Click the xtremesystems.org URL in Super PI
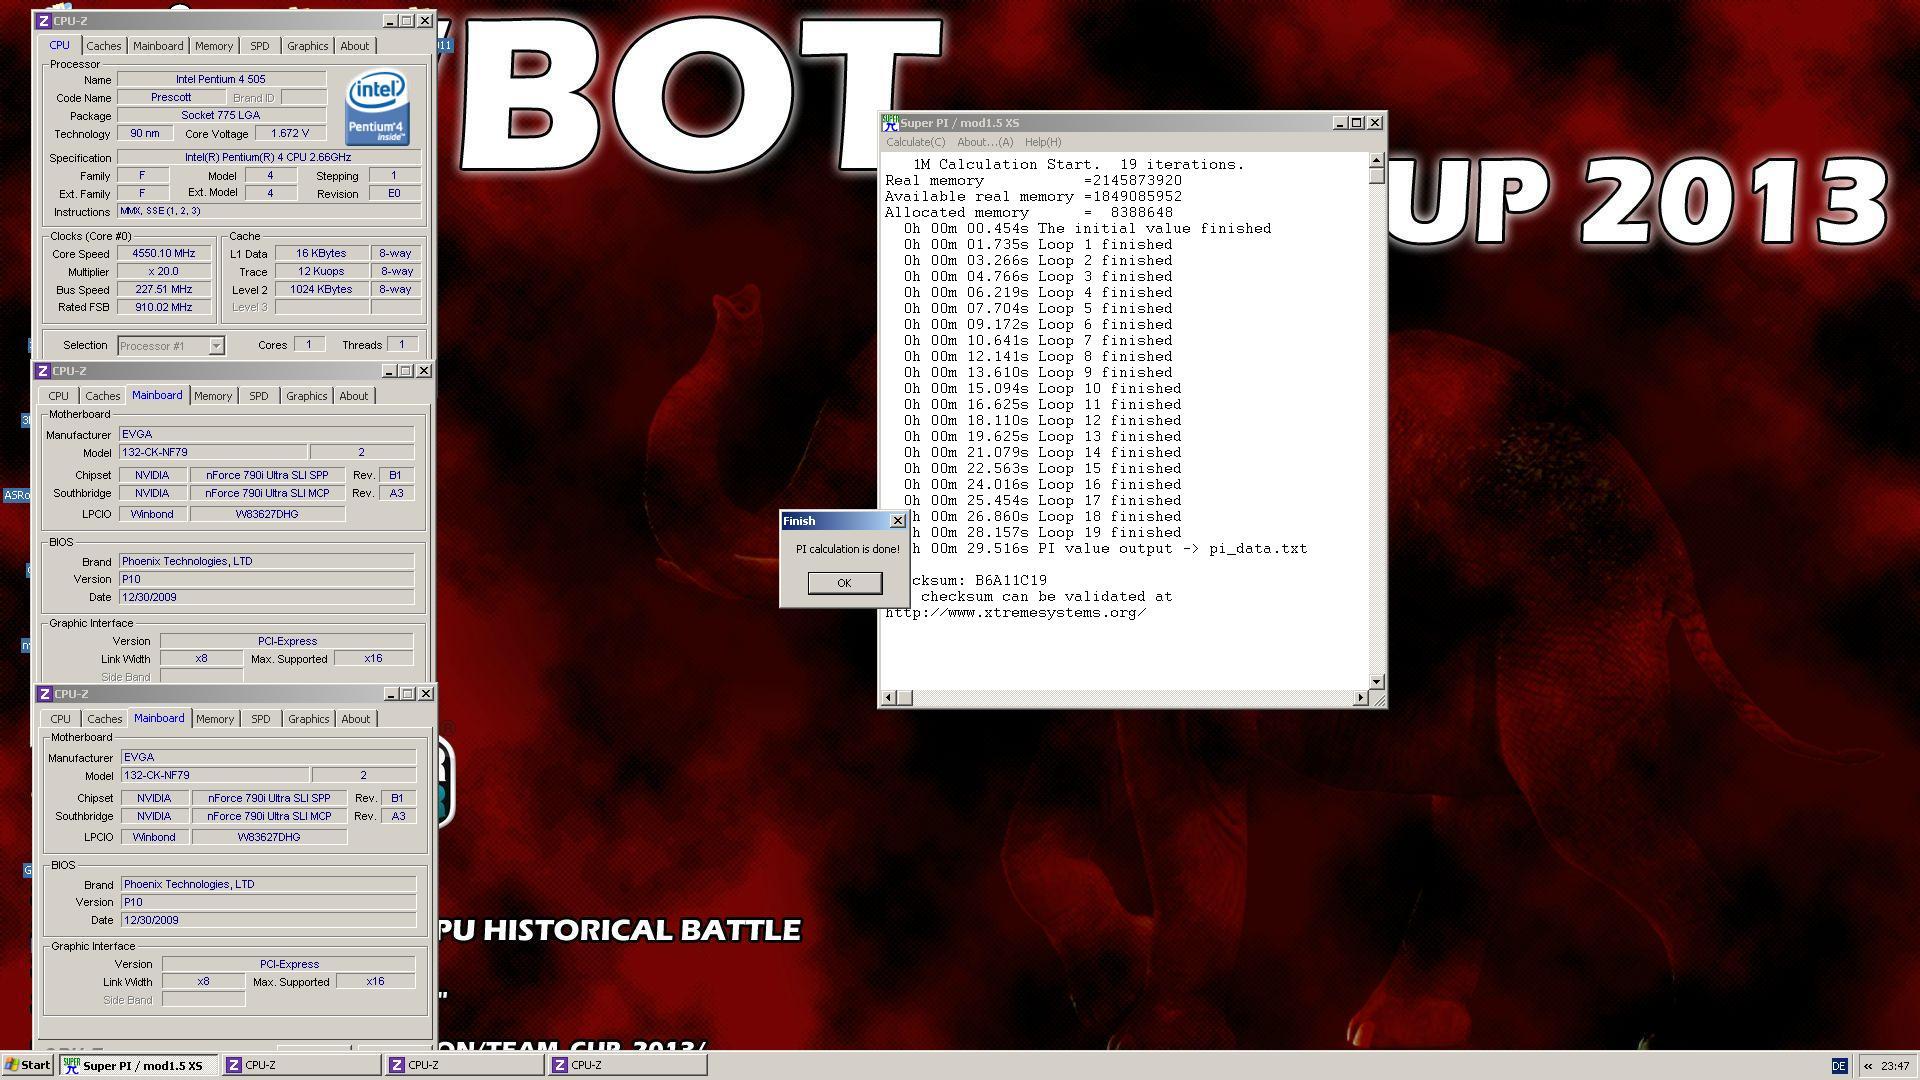The image size is (1920, 1080). point(1016,613)
